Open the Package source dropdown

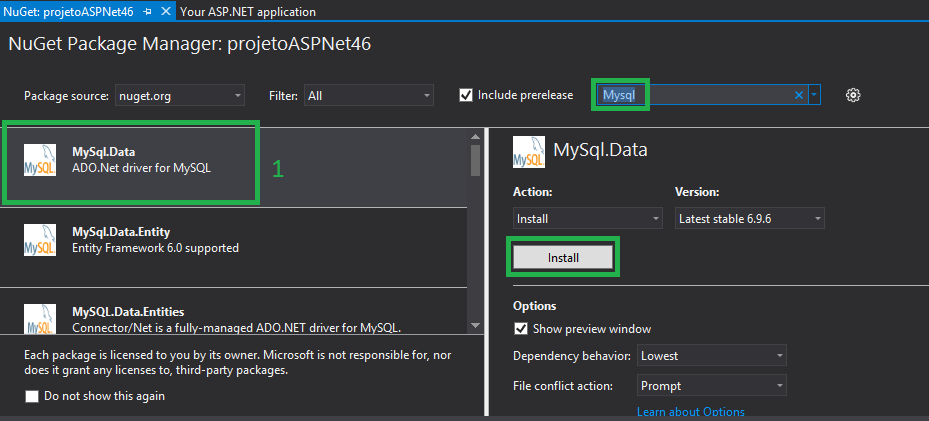180,95
